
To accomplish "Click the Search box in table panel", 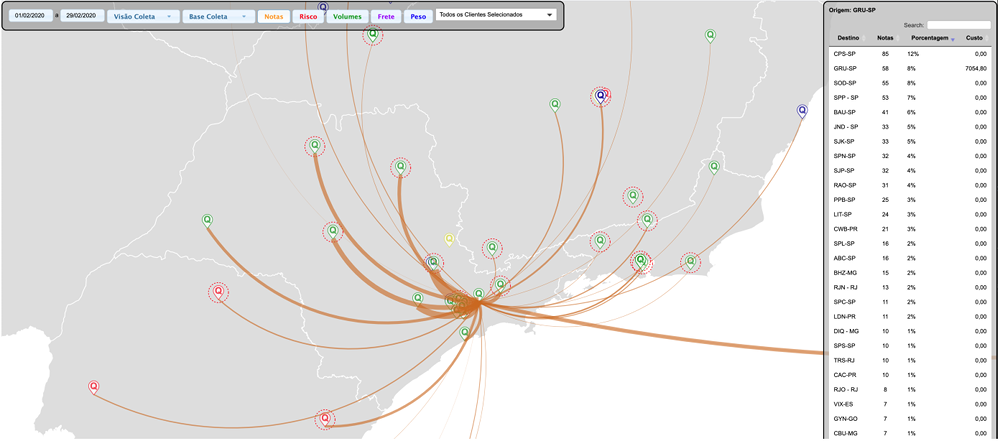I will click(x=958, y=24).
